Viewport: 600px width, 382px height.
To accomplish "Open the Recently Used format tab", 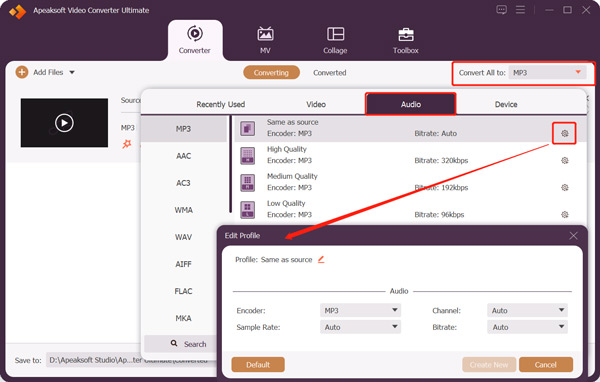I will click(x=221, y=104).
